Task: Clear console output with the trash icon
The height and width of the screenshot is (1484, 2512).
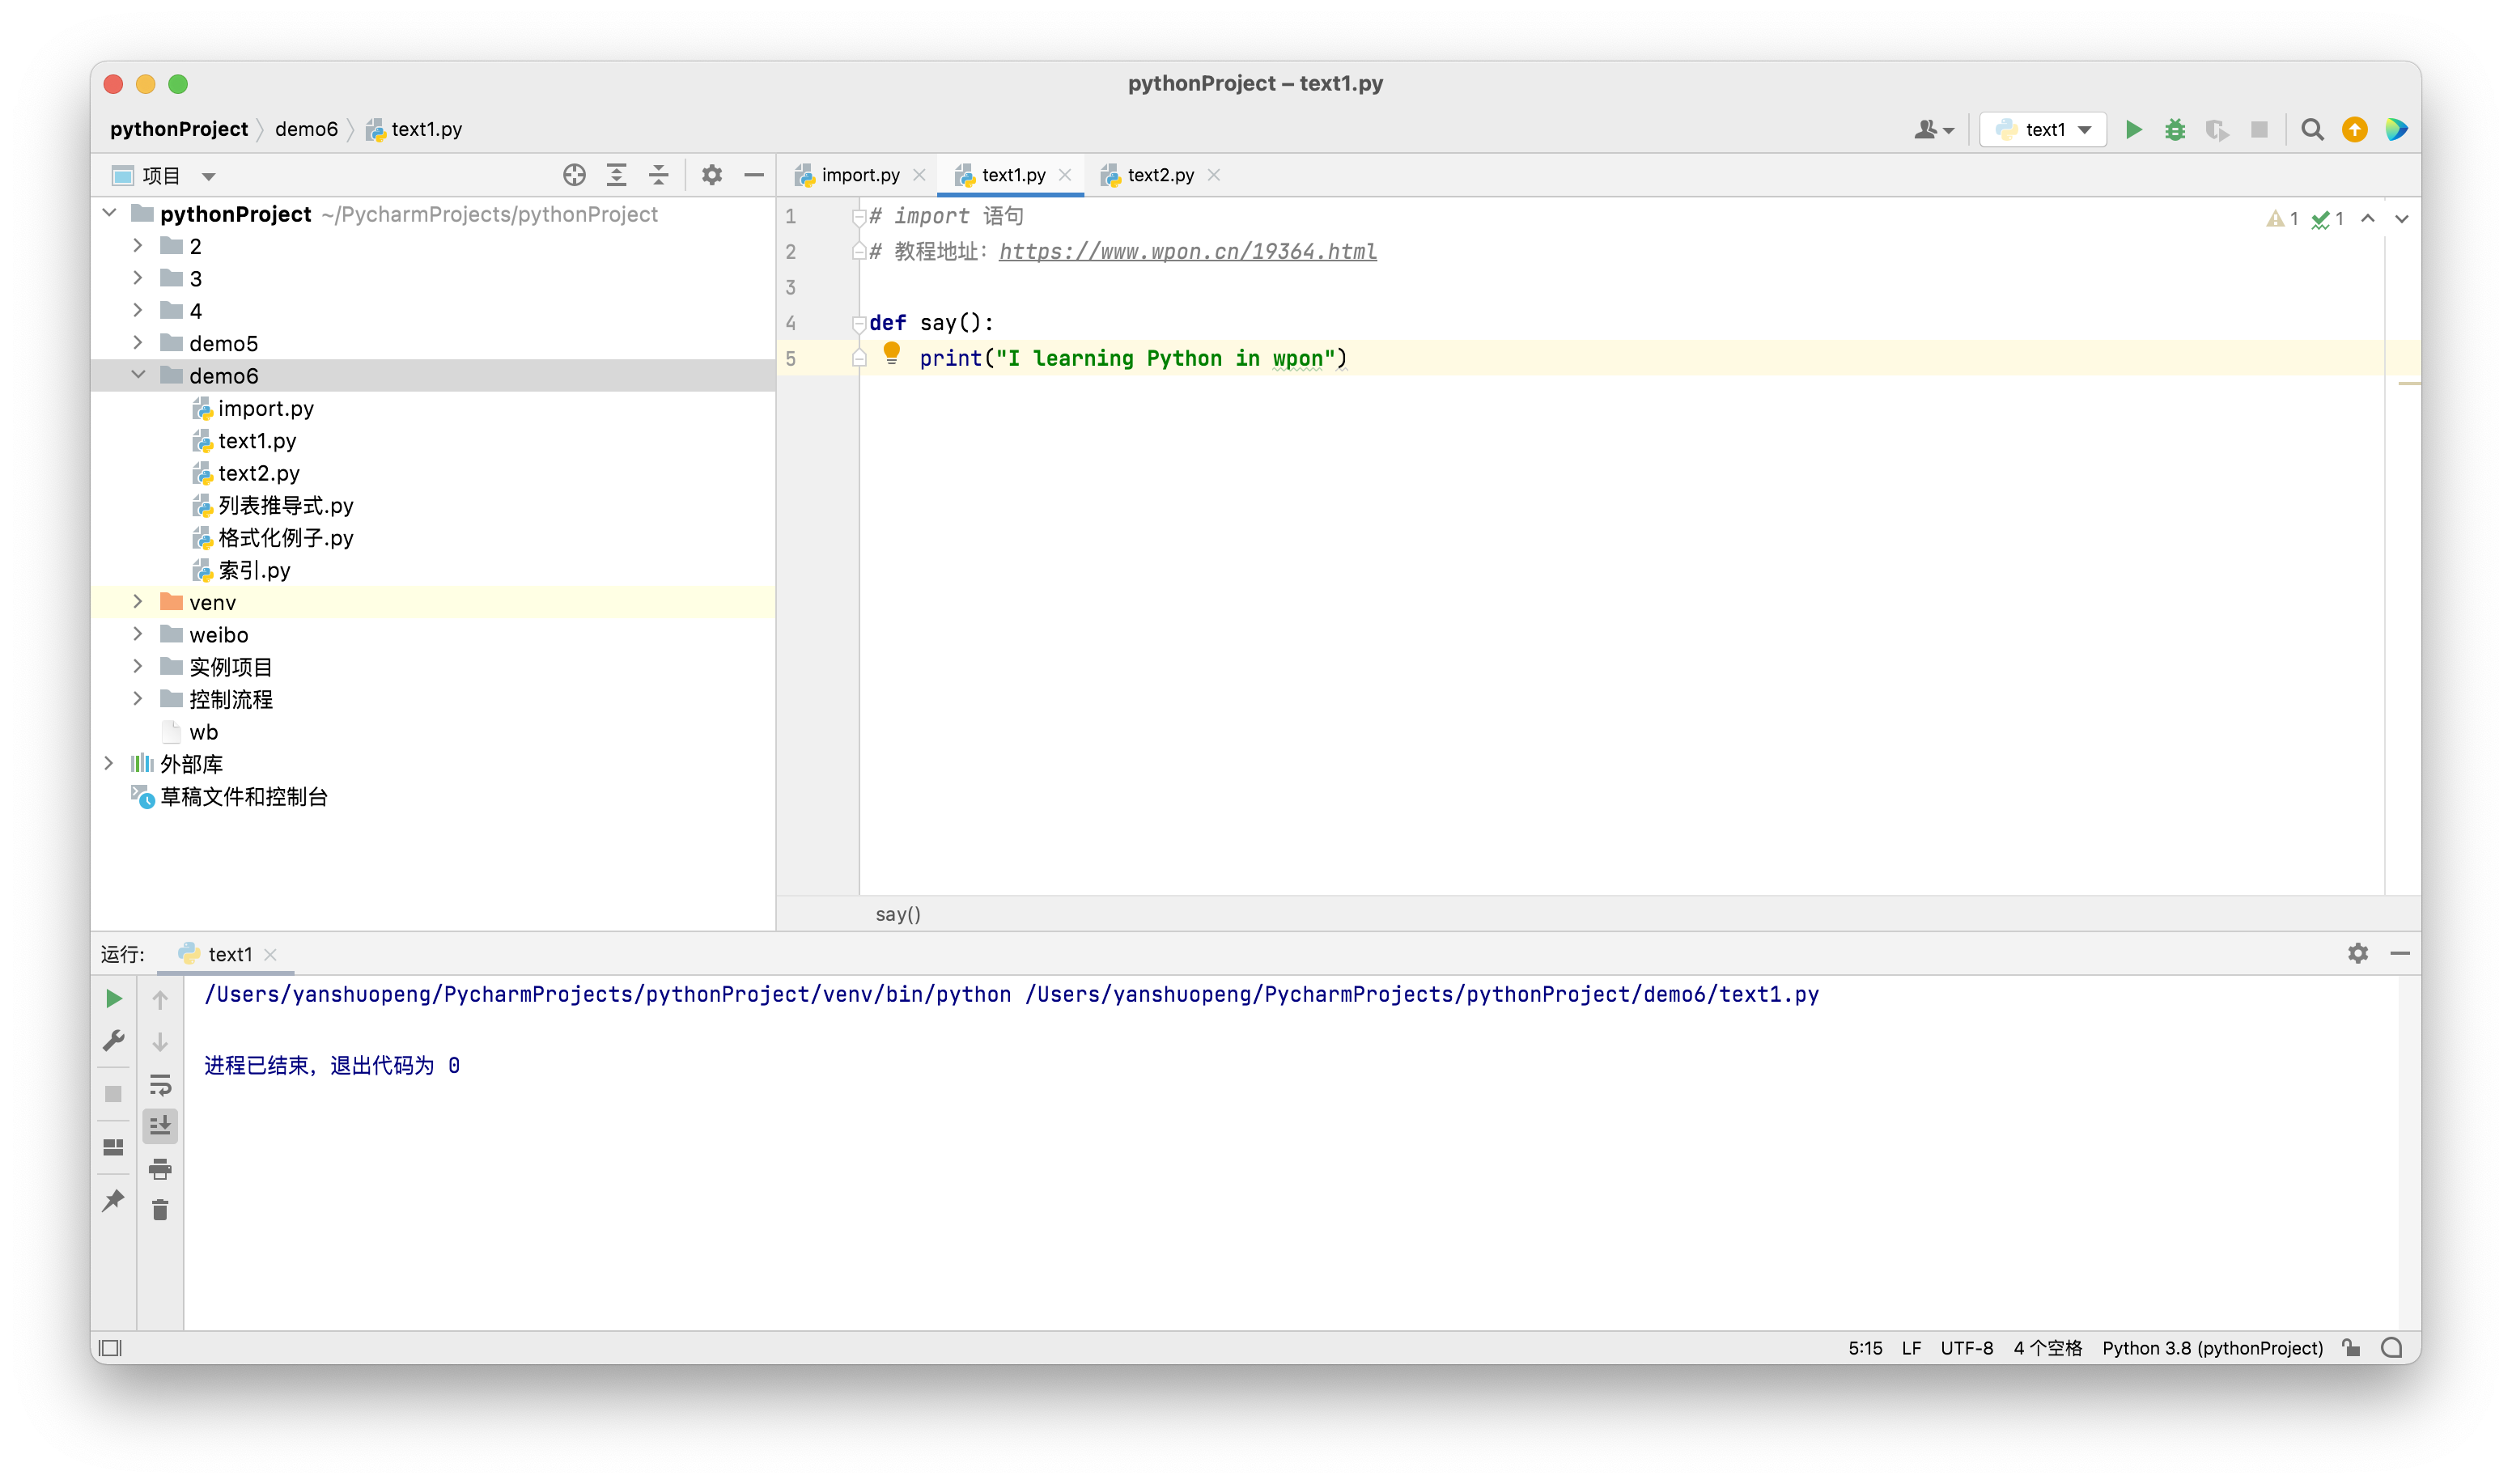Action: coord(160,1210)
